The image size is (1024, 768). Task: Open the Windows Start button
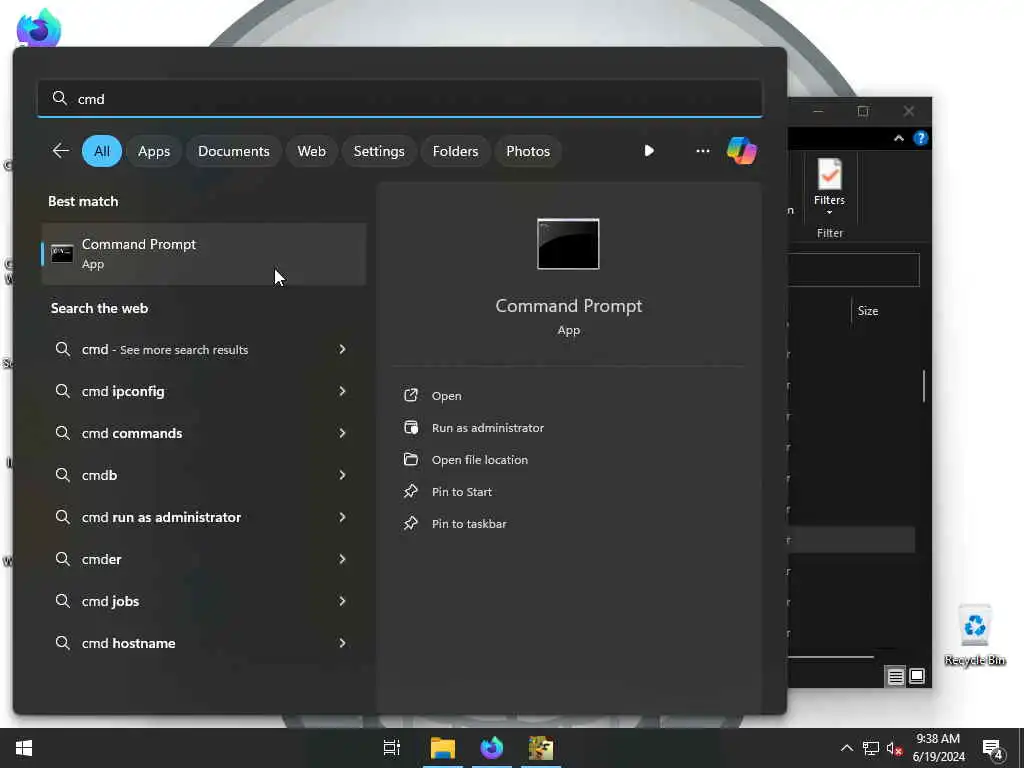click(24, 748)
